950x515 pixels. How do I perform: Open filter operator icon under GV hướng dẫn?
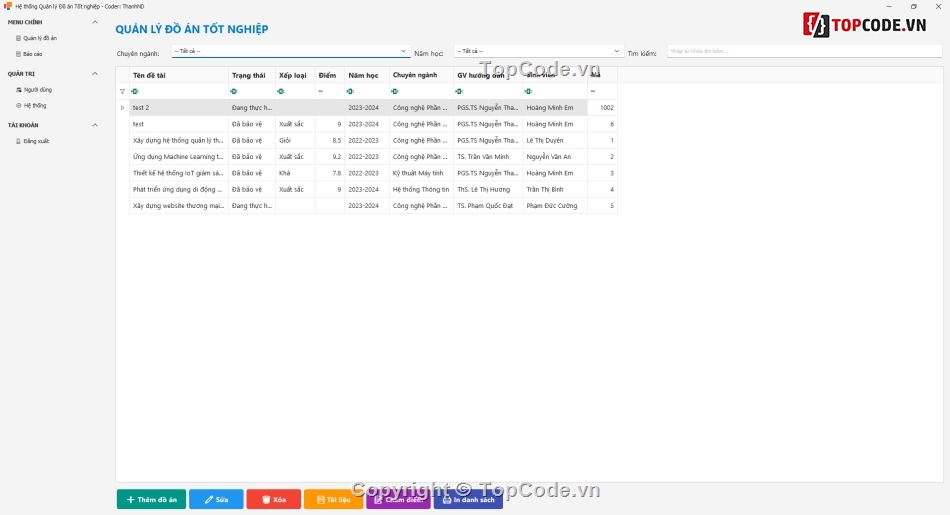459,91
